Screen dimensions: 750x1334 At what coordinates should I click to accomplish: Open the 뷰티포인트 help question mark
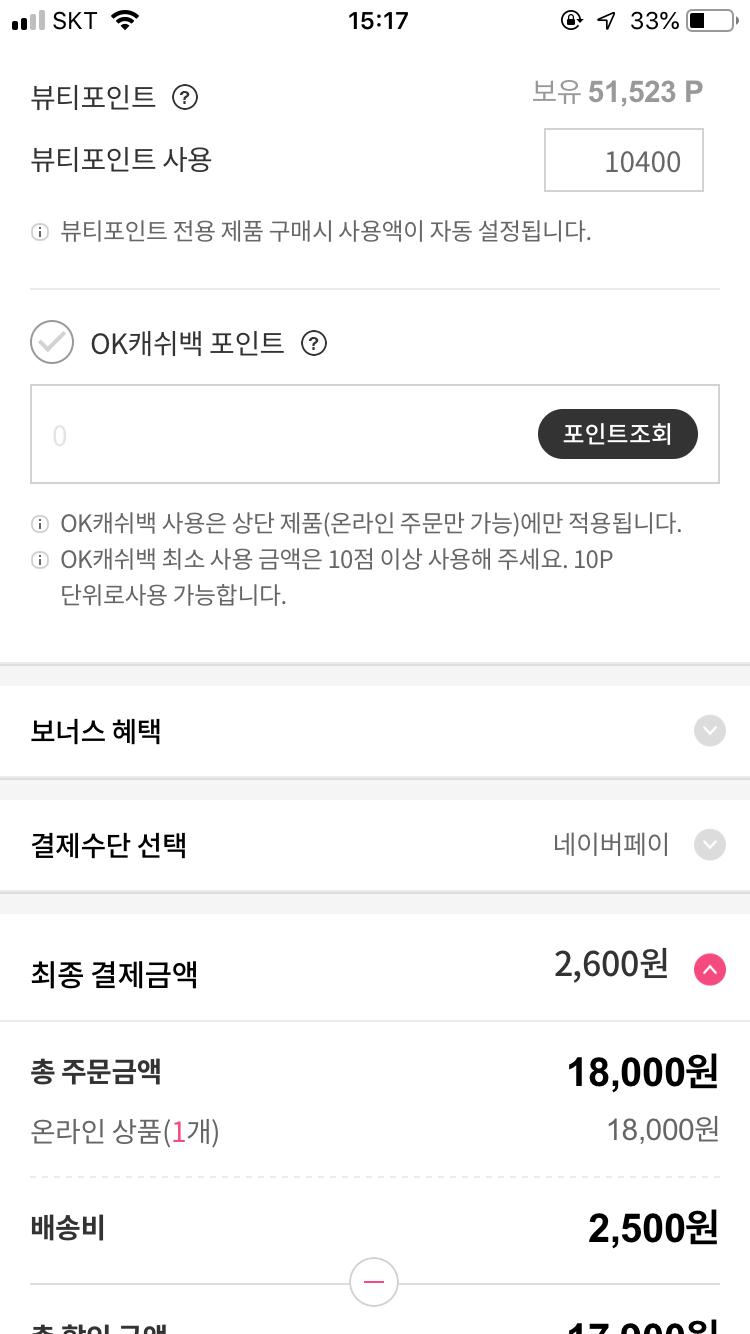coord(185,97)
